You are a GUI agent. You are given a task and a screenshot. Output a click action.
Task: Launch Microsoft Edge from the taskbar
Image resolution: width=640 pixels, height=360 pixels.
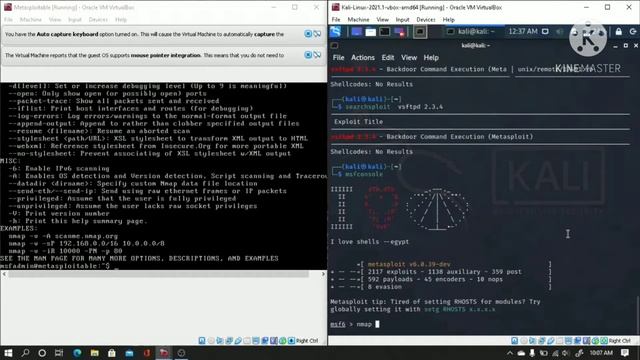[x=77, y=353]
